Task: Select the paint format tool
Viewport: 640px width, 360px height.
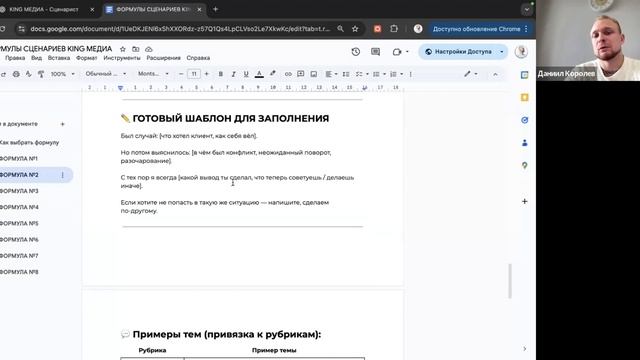Action: [x=41, y=74]
